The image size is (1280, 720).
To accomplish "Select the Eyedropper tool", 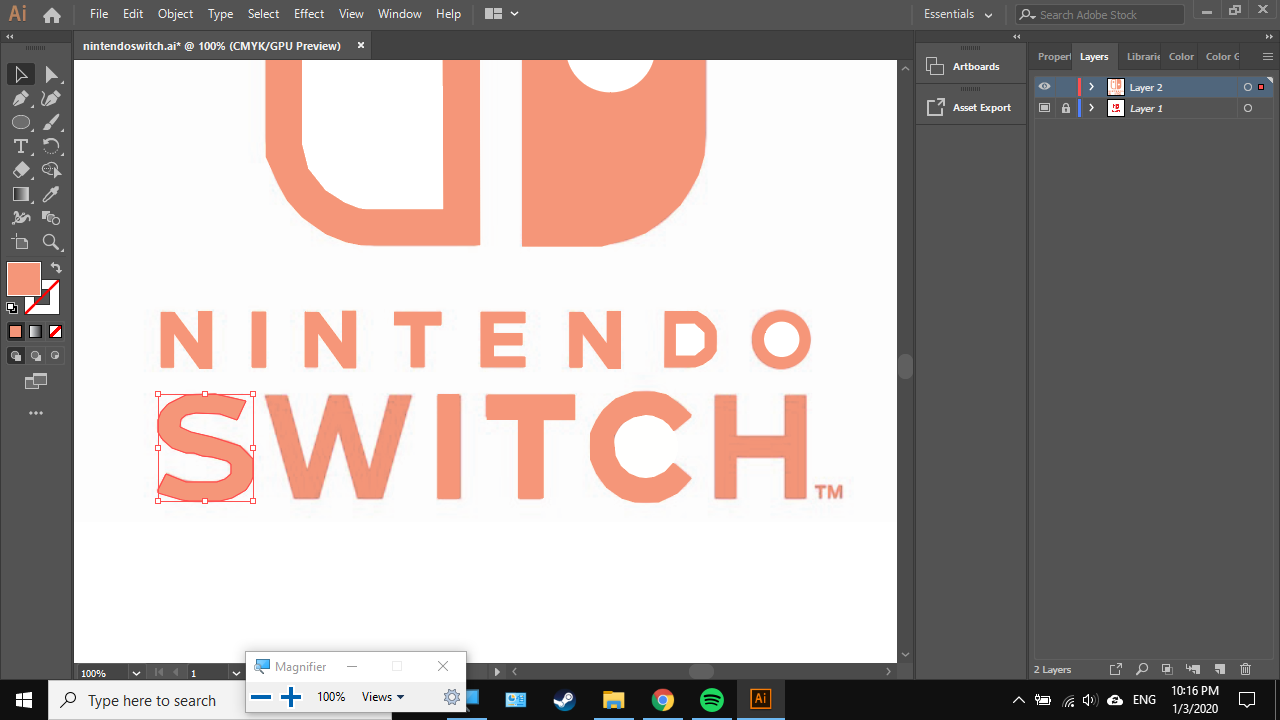I will pos(52,195).
